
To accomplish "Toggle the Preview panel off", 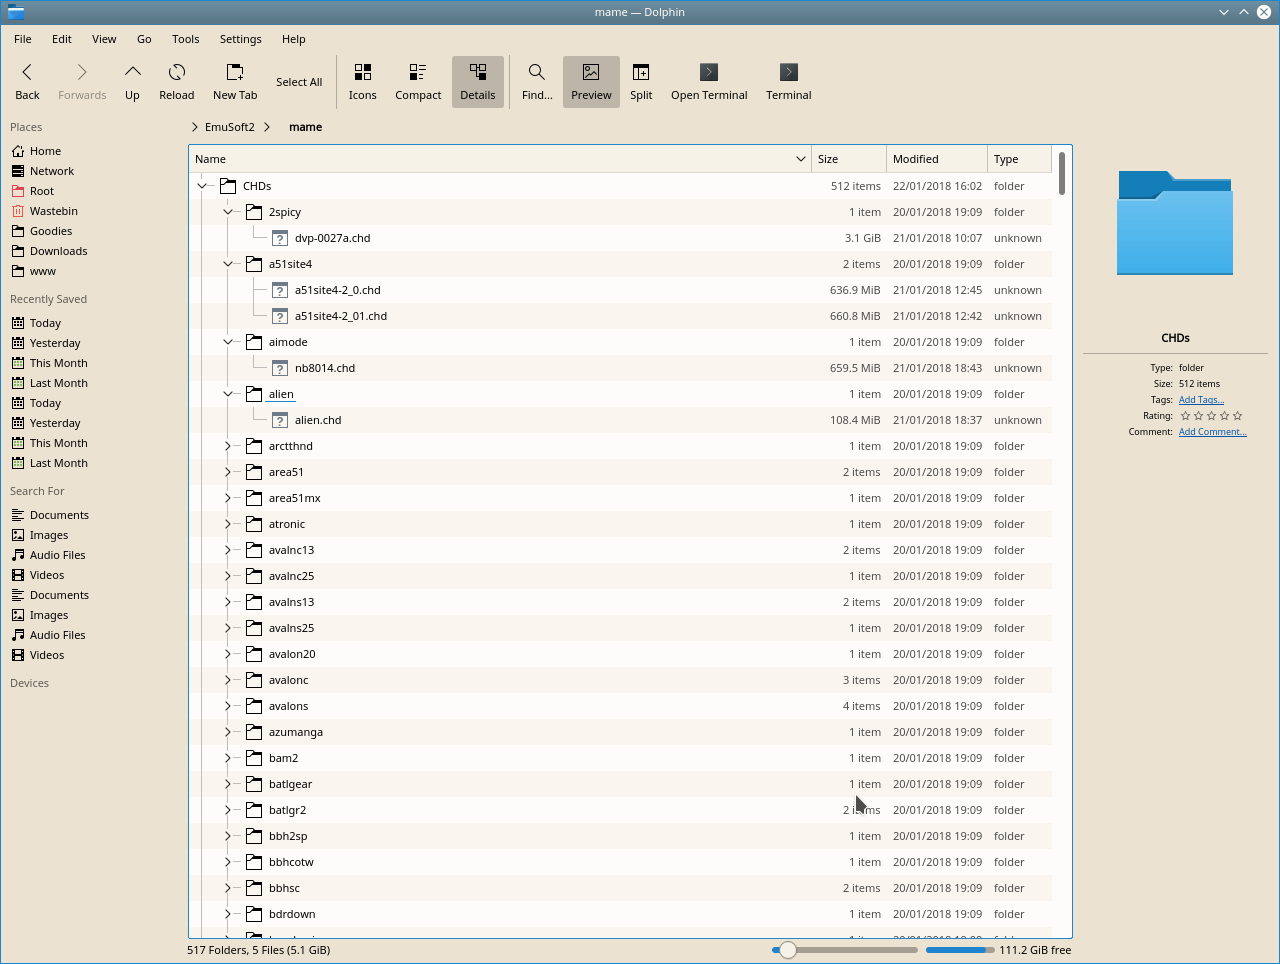I will click(591, 80).
